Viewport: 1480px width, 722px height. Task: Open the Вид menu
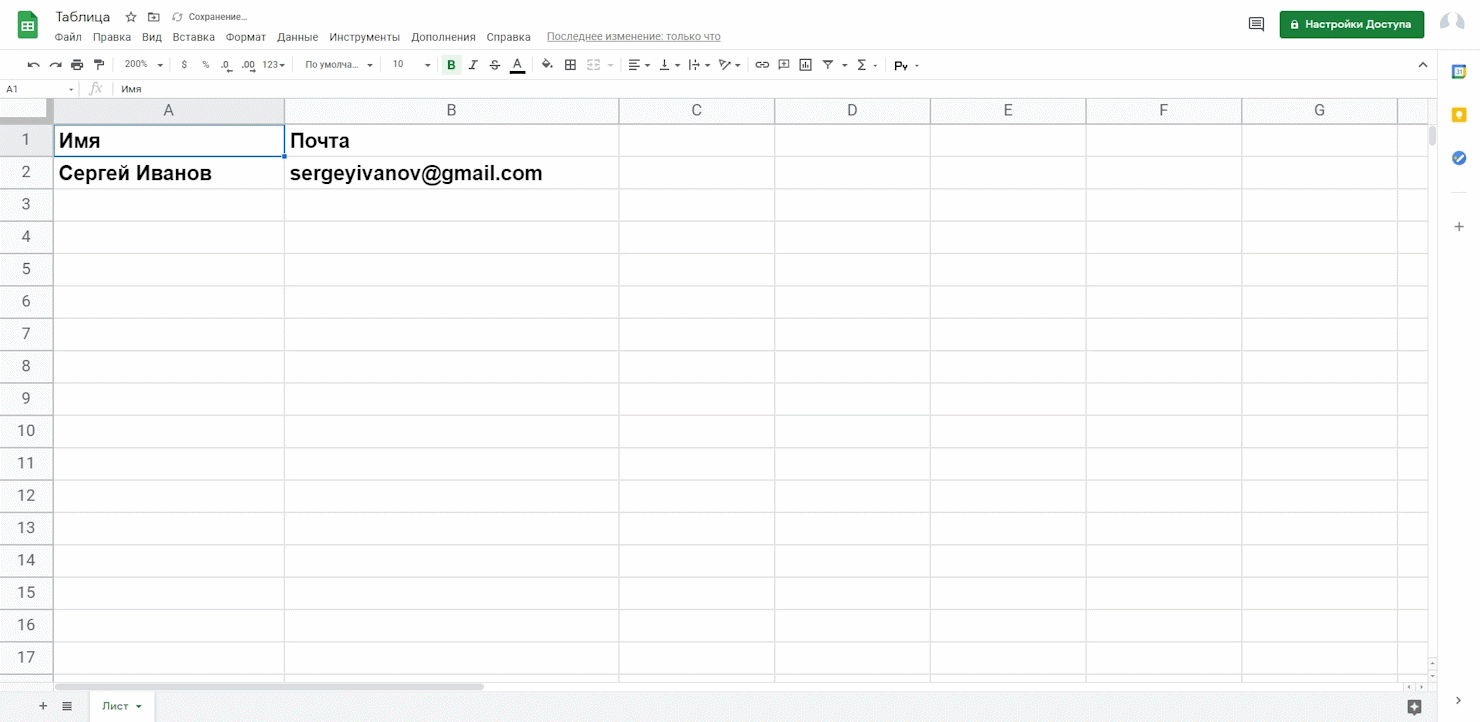tap(152, 37)
